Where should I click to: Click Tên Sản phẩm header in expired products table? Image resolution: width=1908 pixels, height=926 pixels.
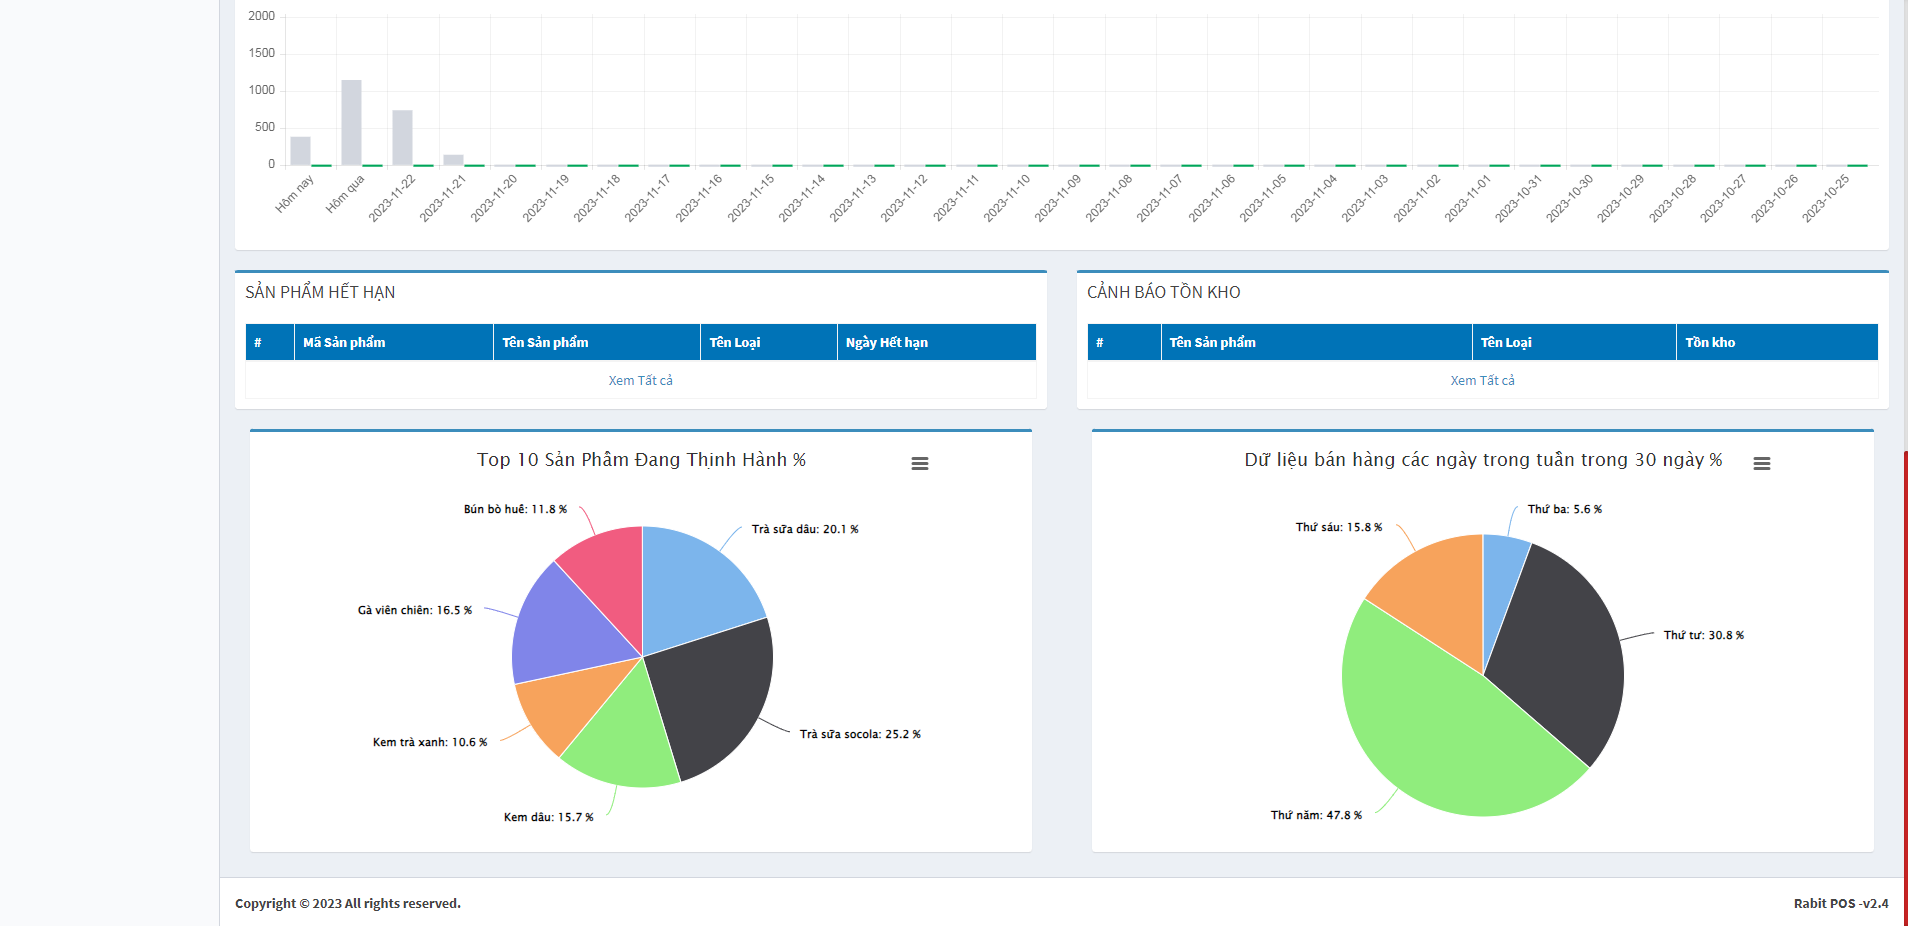(x=597, y=342)
